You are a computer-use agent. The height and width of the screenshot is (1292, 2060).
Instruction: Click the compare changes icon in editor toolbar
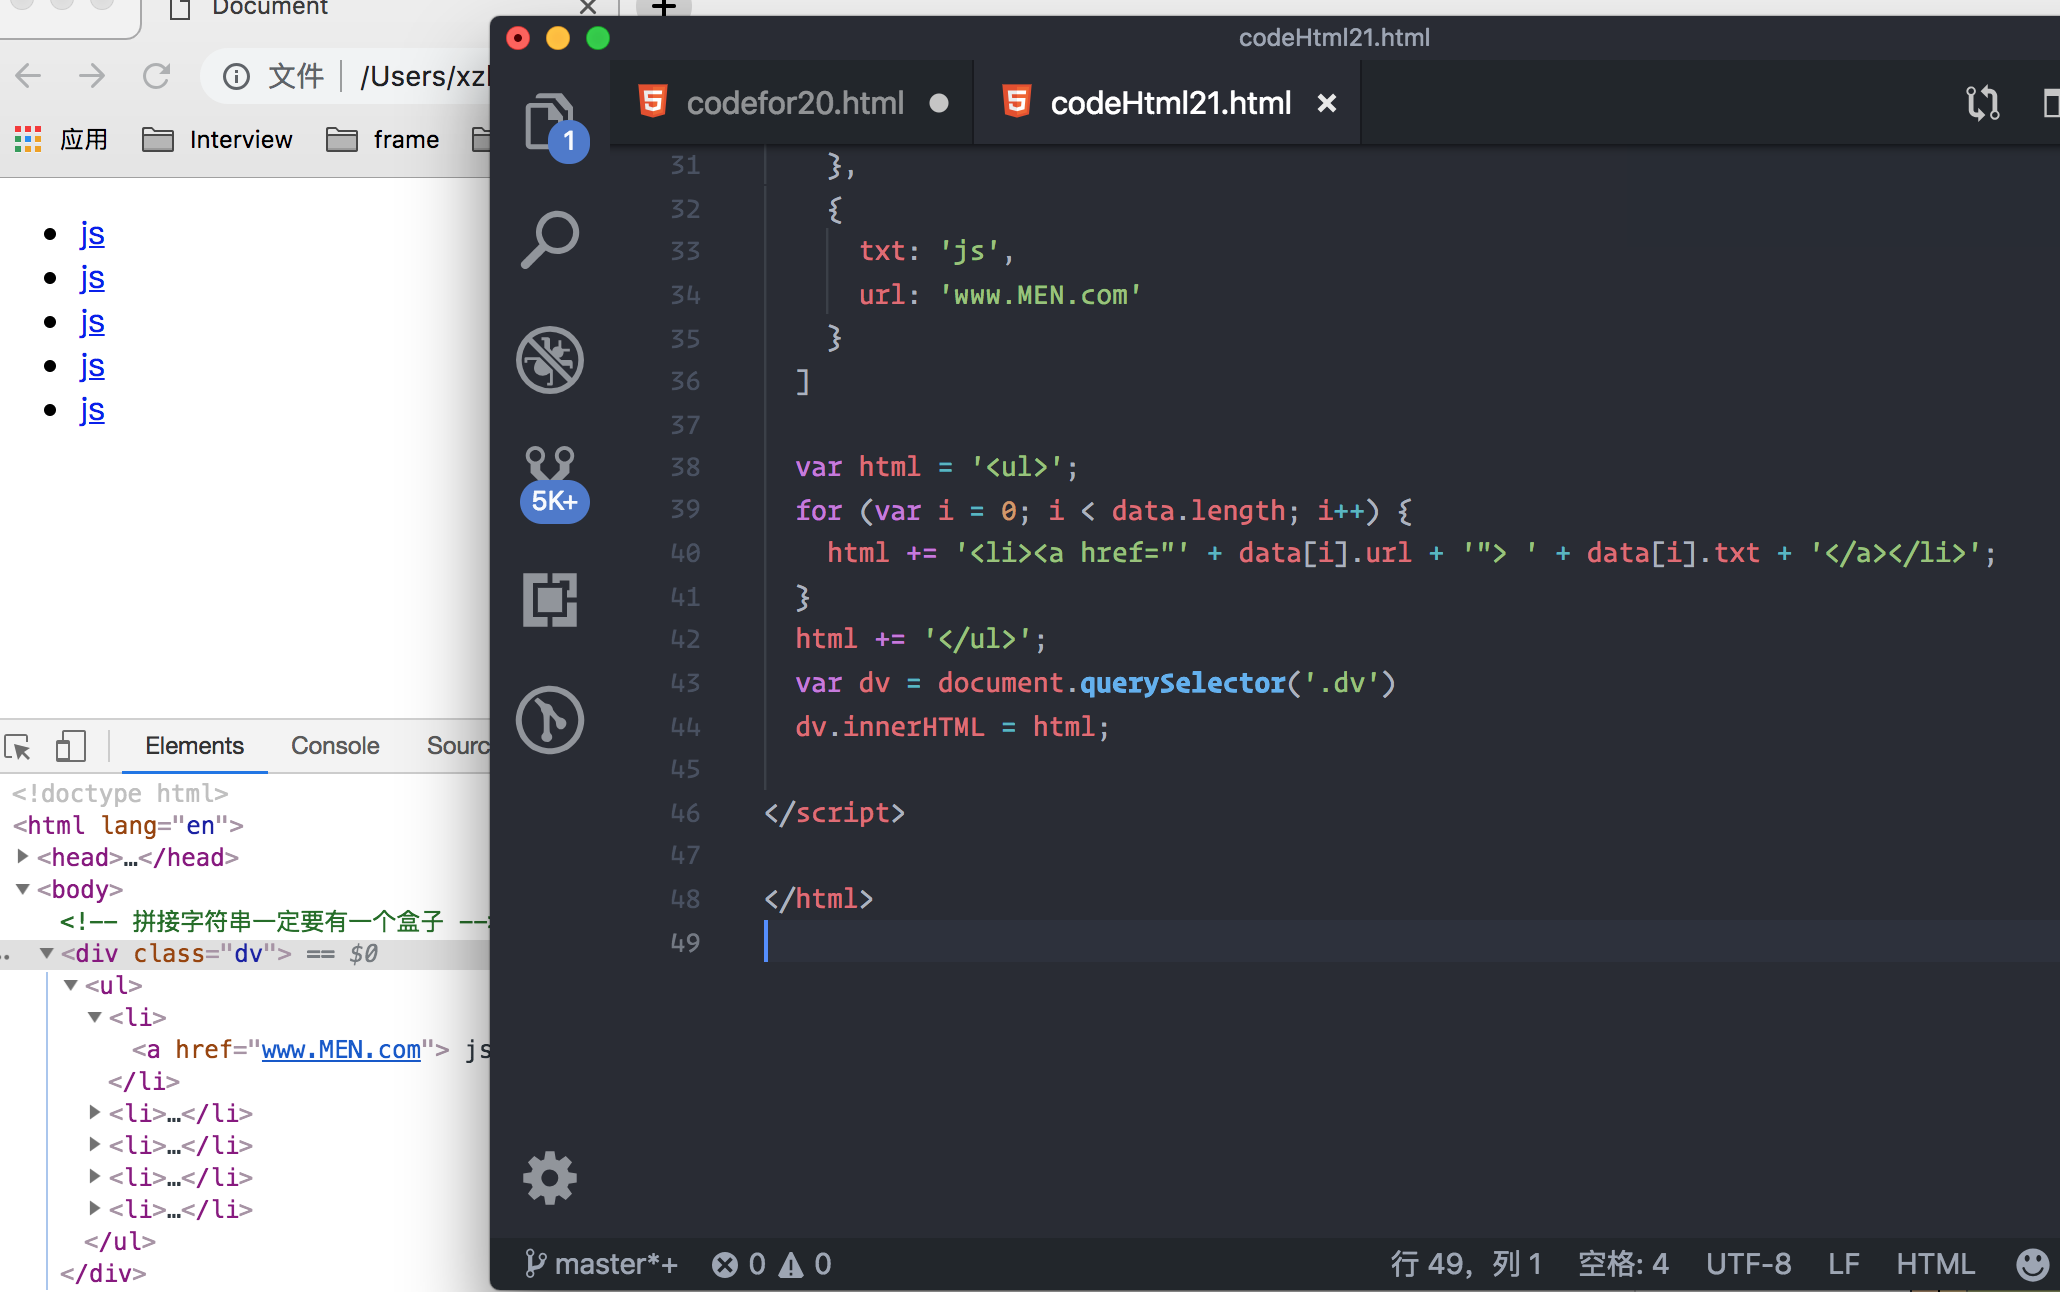click(1982, 103)
